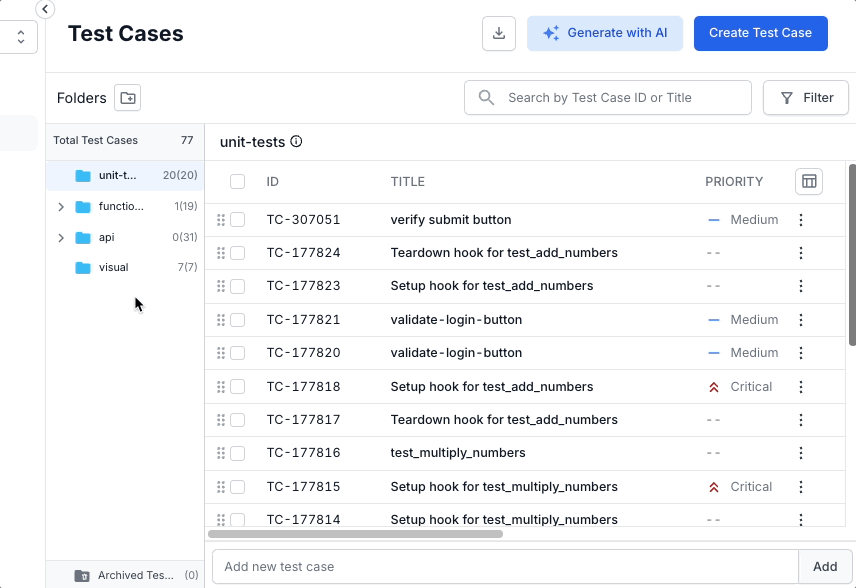Image resolution: width=856 pixels, height=588 pixels.
Task: Click the new folder icon beside Folders
Action: [x=127, y=98]
